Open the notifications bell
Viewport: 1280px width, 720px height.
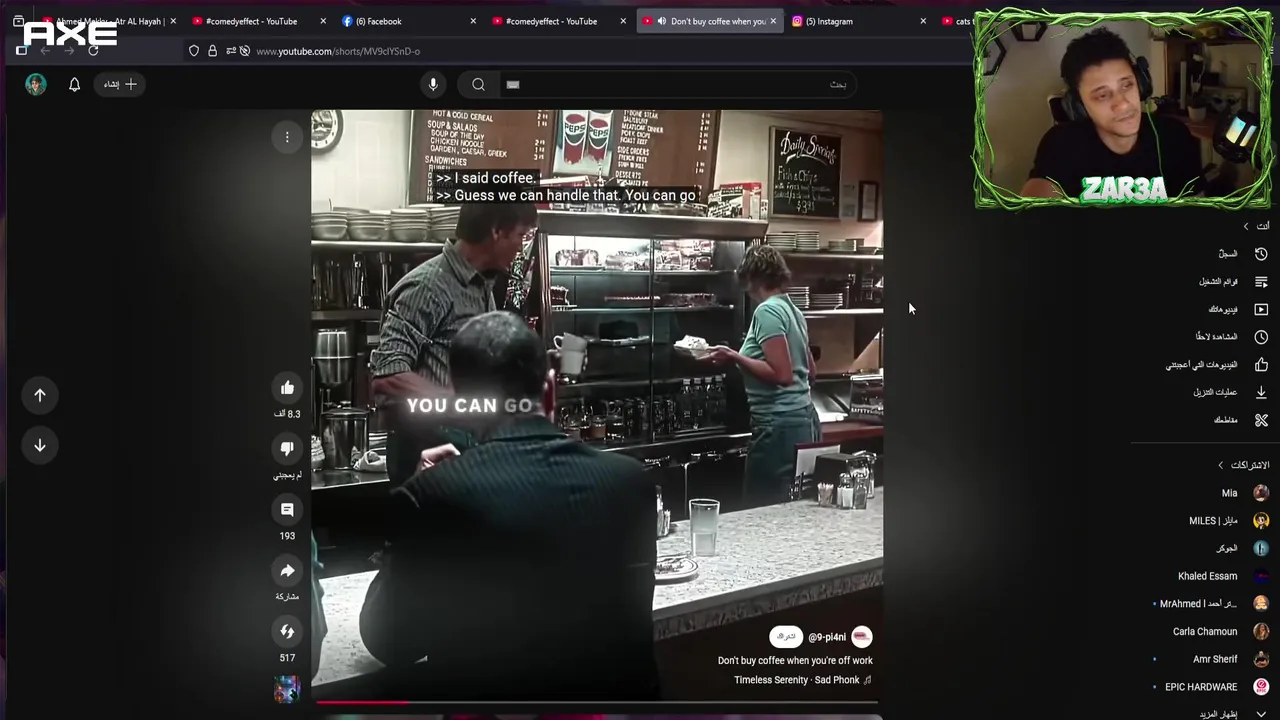[x=74, y=84]
